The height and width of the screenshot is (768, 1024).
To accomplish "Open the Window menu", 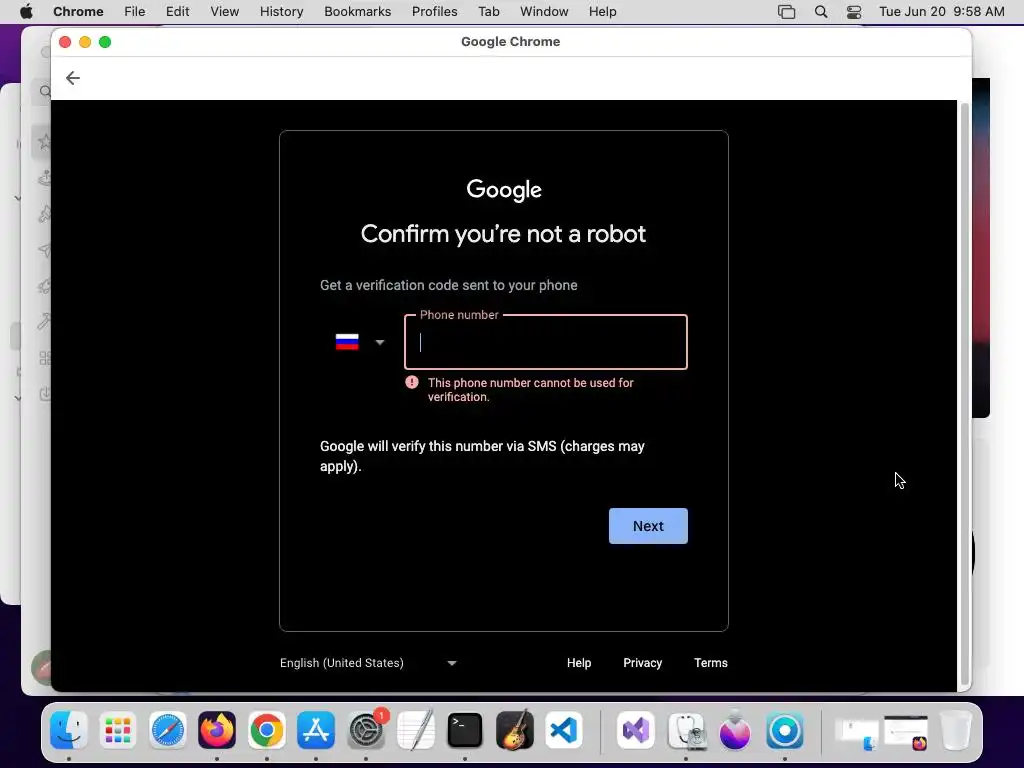I will (544, 11).
